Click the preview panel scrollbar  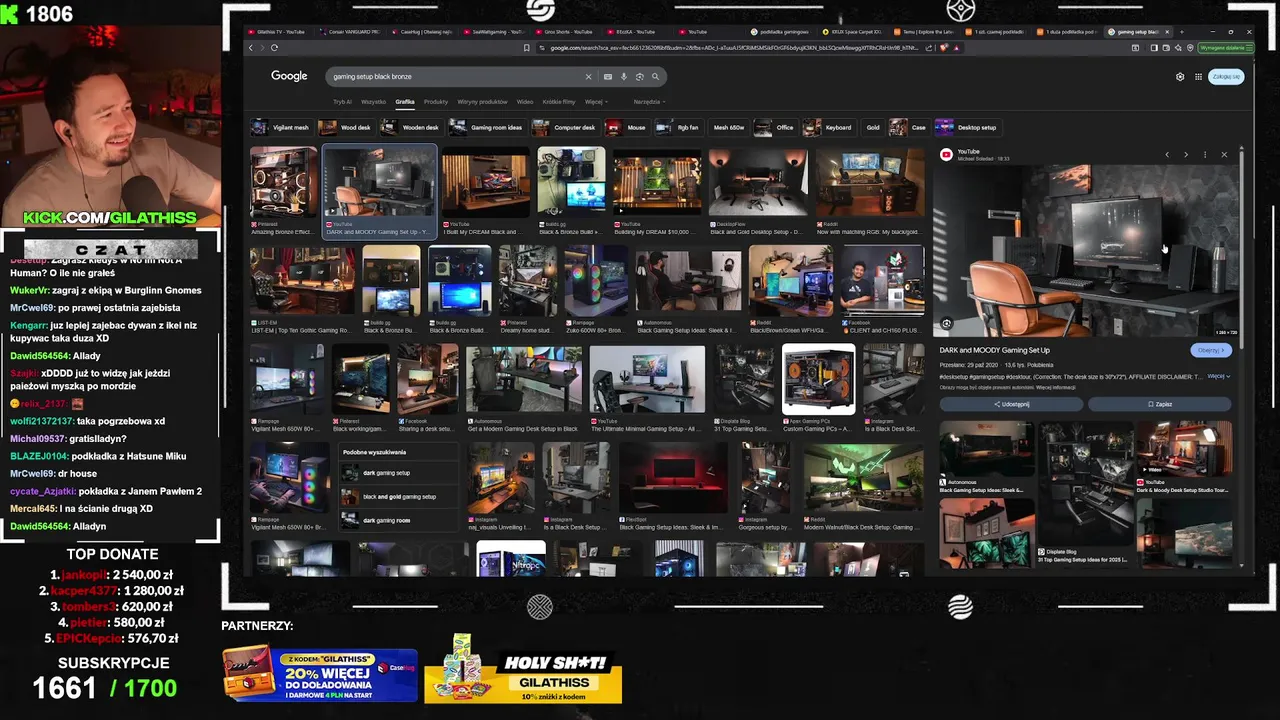click(1241, 250)
